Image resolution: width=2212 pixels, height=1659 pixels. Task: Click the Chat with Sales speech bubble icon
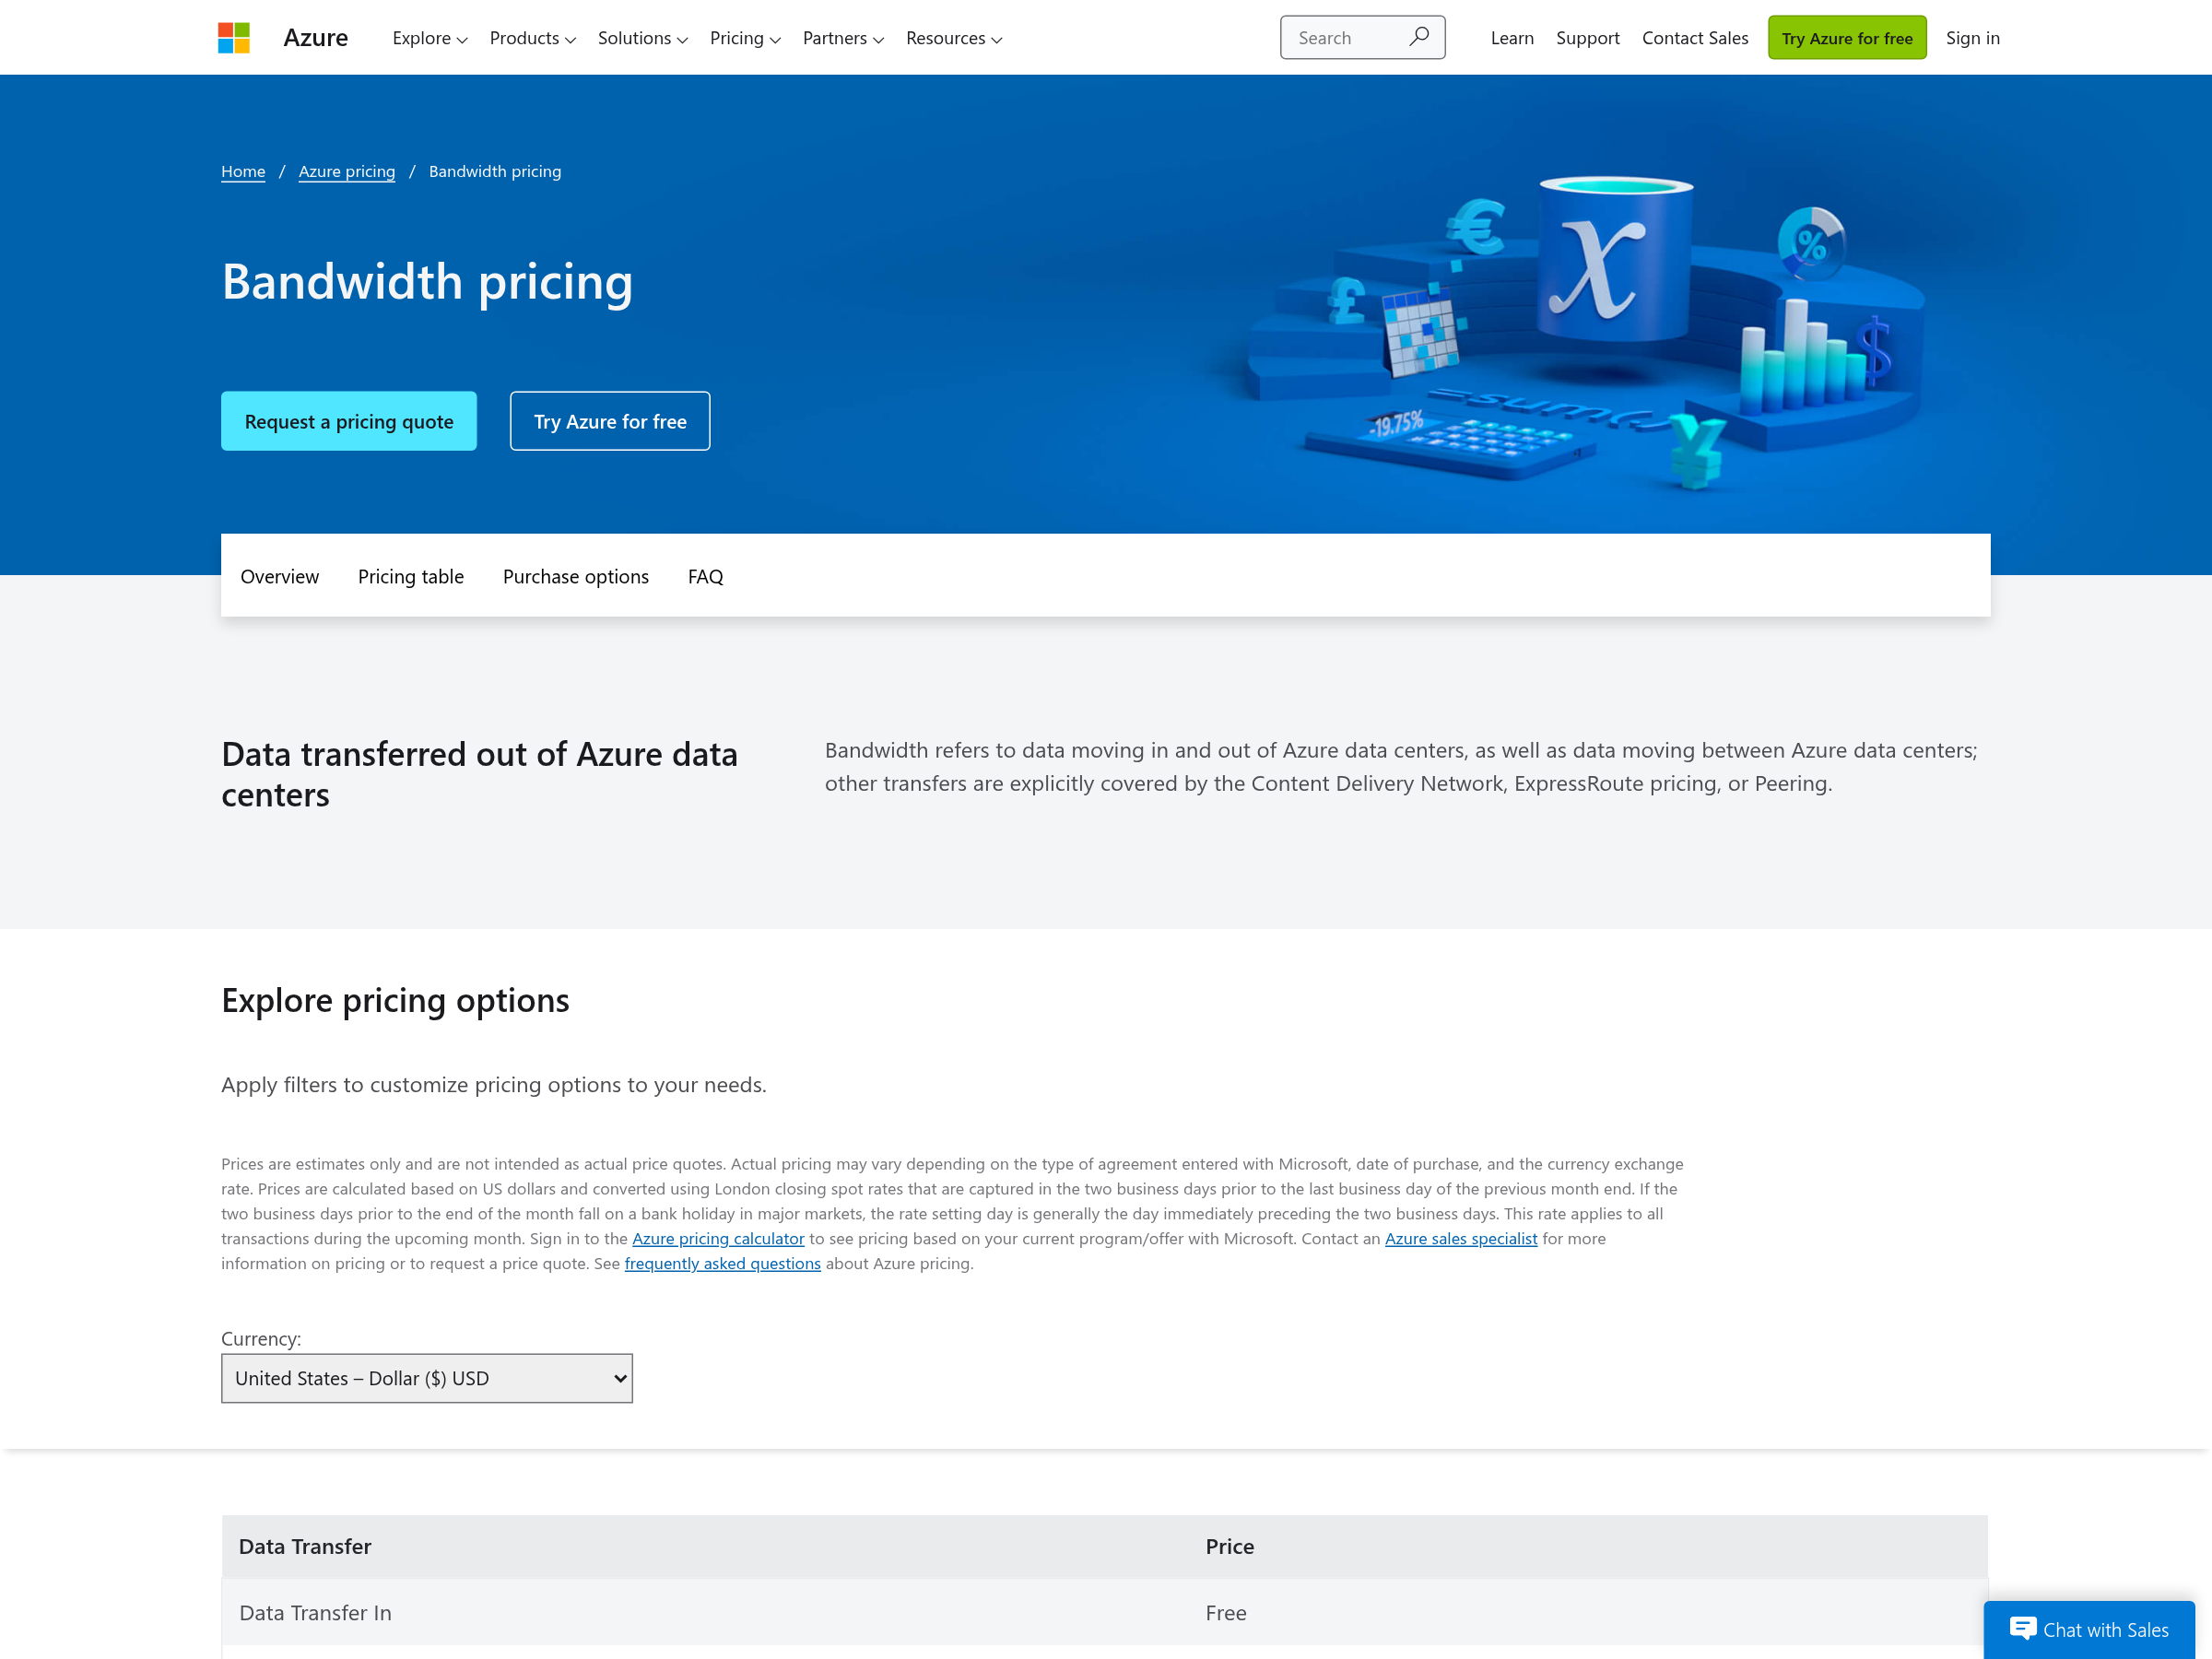[2022, 1629]
